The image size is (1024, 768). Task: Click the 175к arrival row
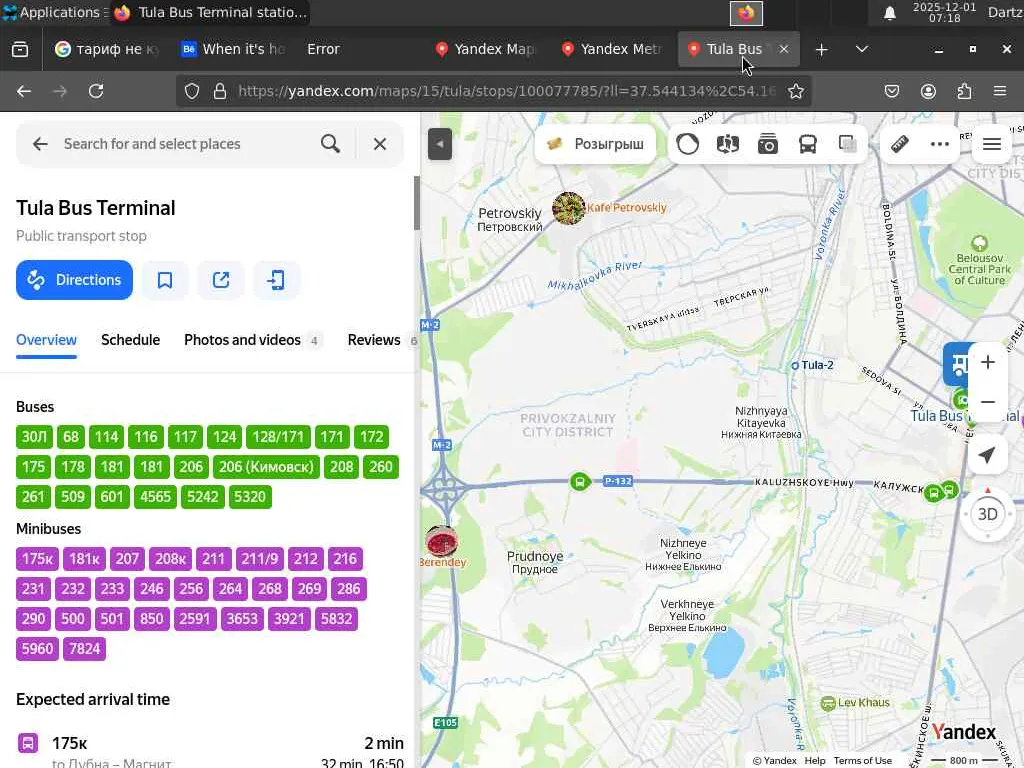(210, 751)
